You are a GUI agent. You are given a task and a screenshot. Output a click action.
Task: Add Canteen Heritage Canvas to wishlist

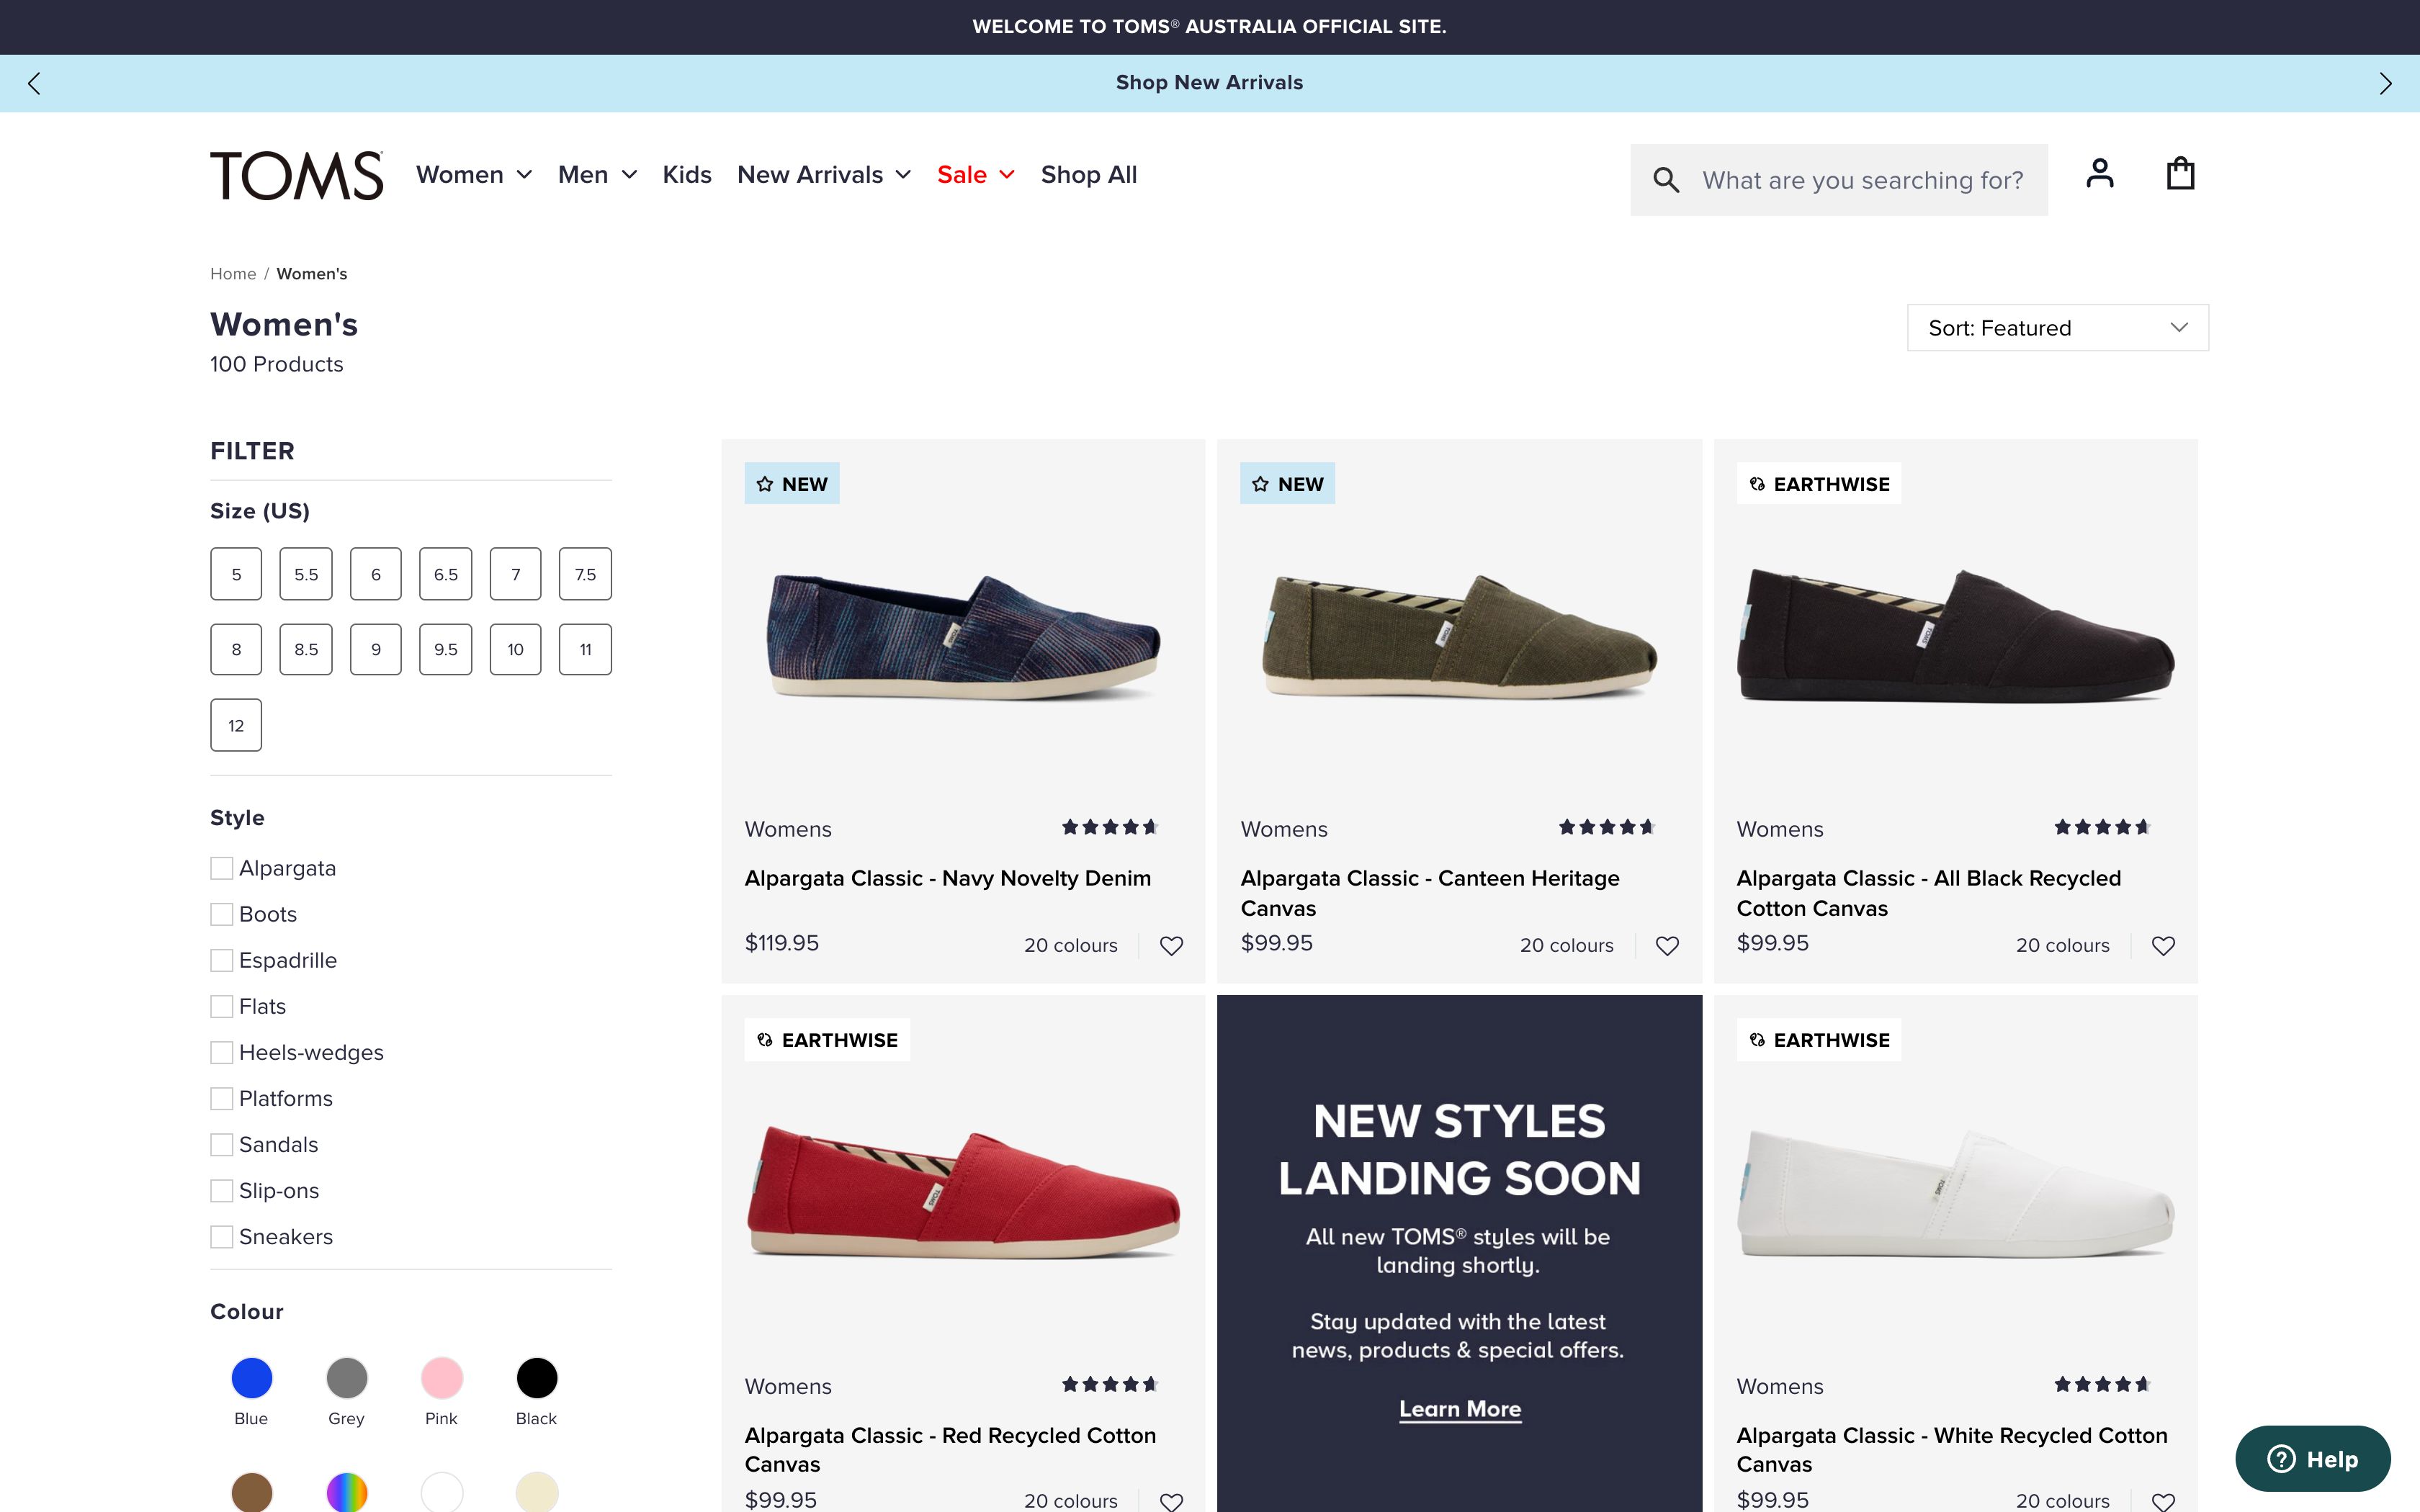click(x=1667, y=945)
